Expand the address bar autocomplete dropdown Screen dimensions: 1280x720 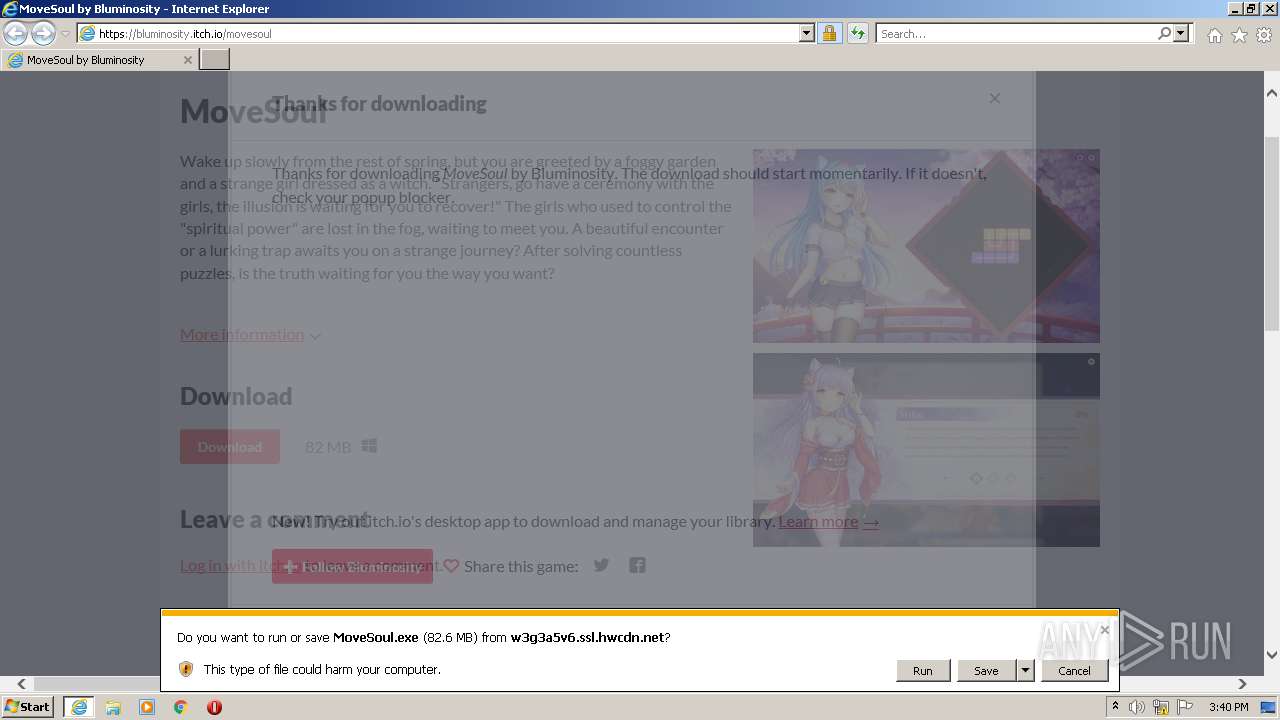coord(807,33)
